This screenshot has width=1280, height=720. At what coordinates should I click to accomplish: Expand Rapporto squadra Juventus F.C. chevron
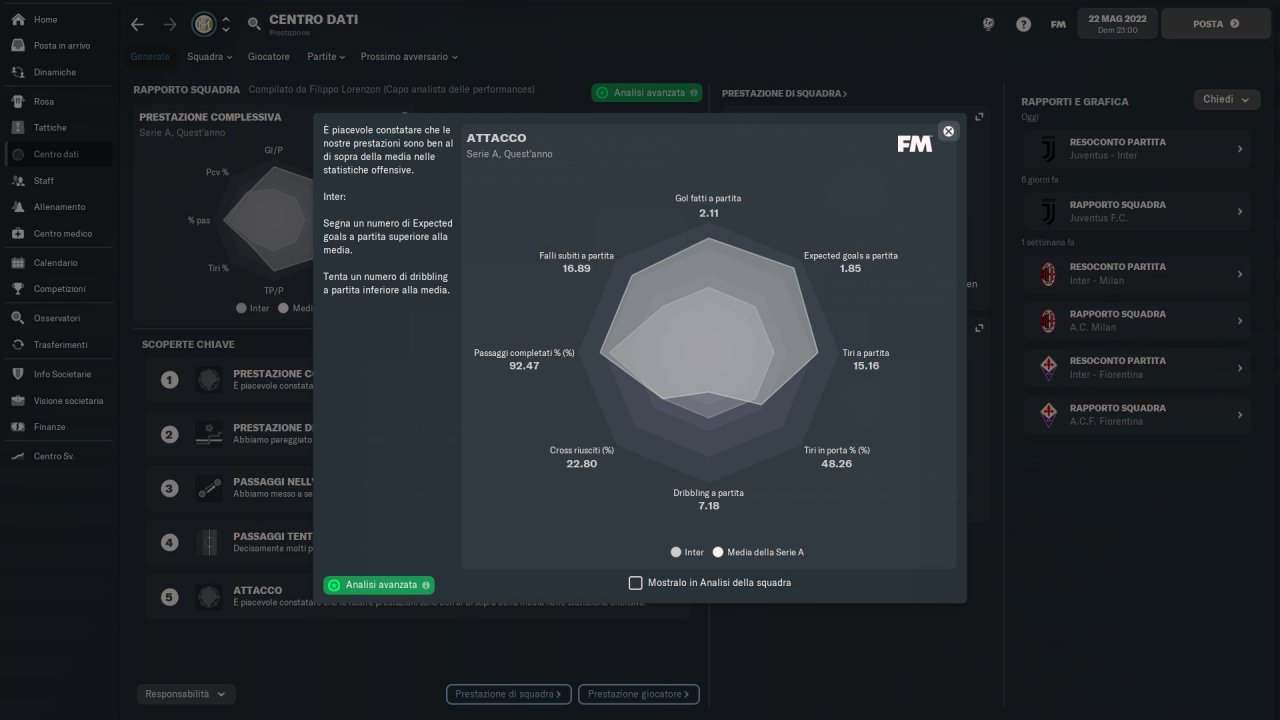[1240, 211]
